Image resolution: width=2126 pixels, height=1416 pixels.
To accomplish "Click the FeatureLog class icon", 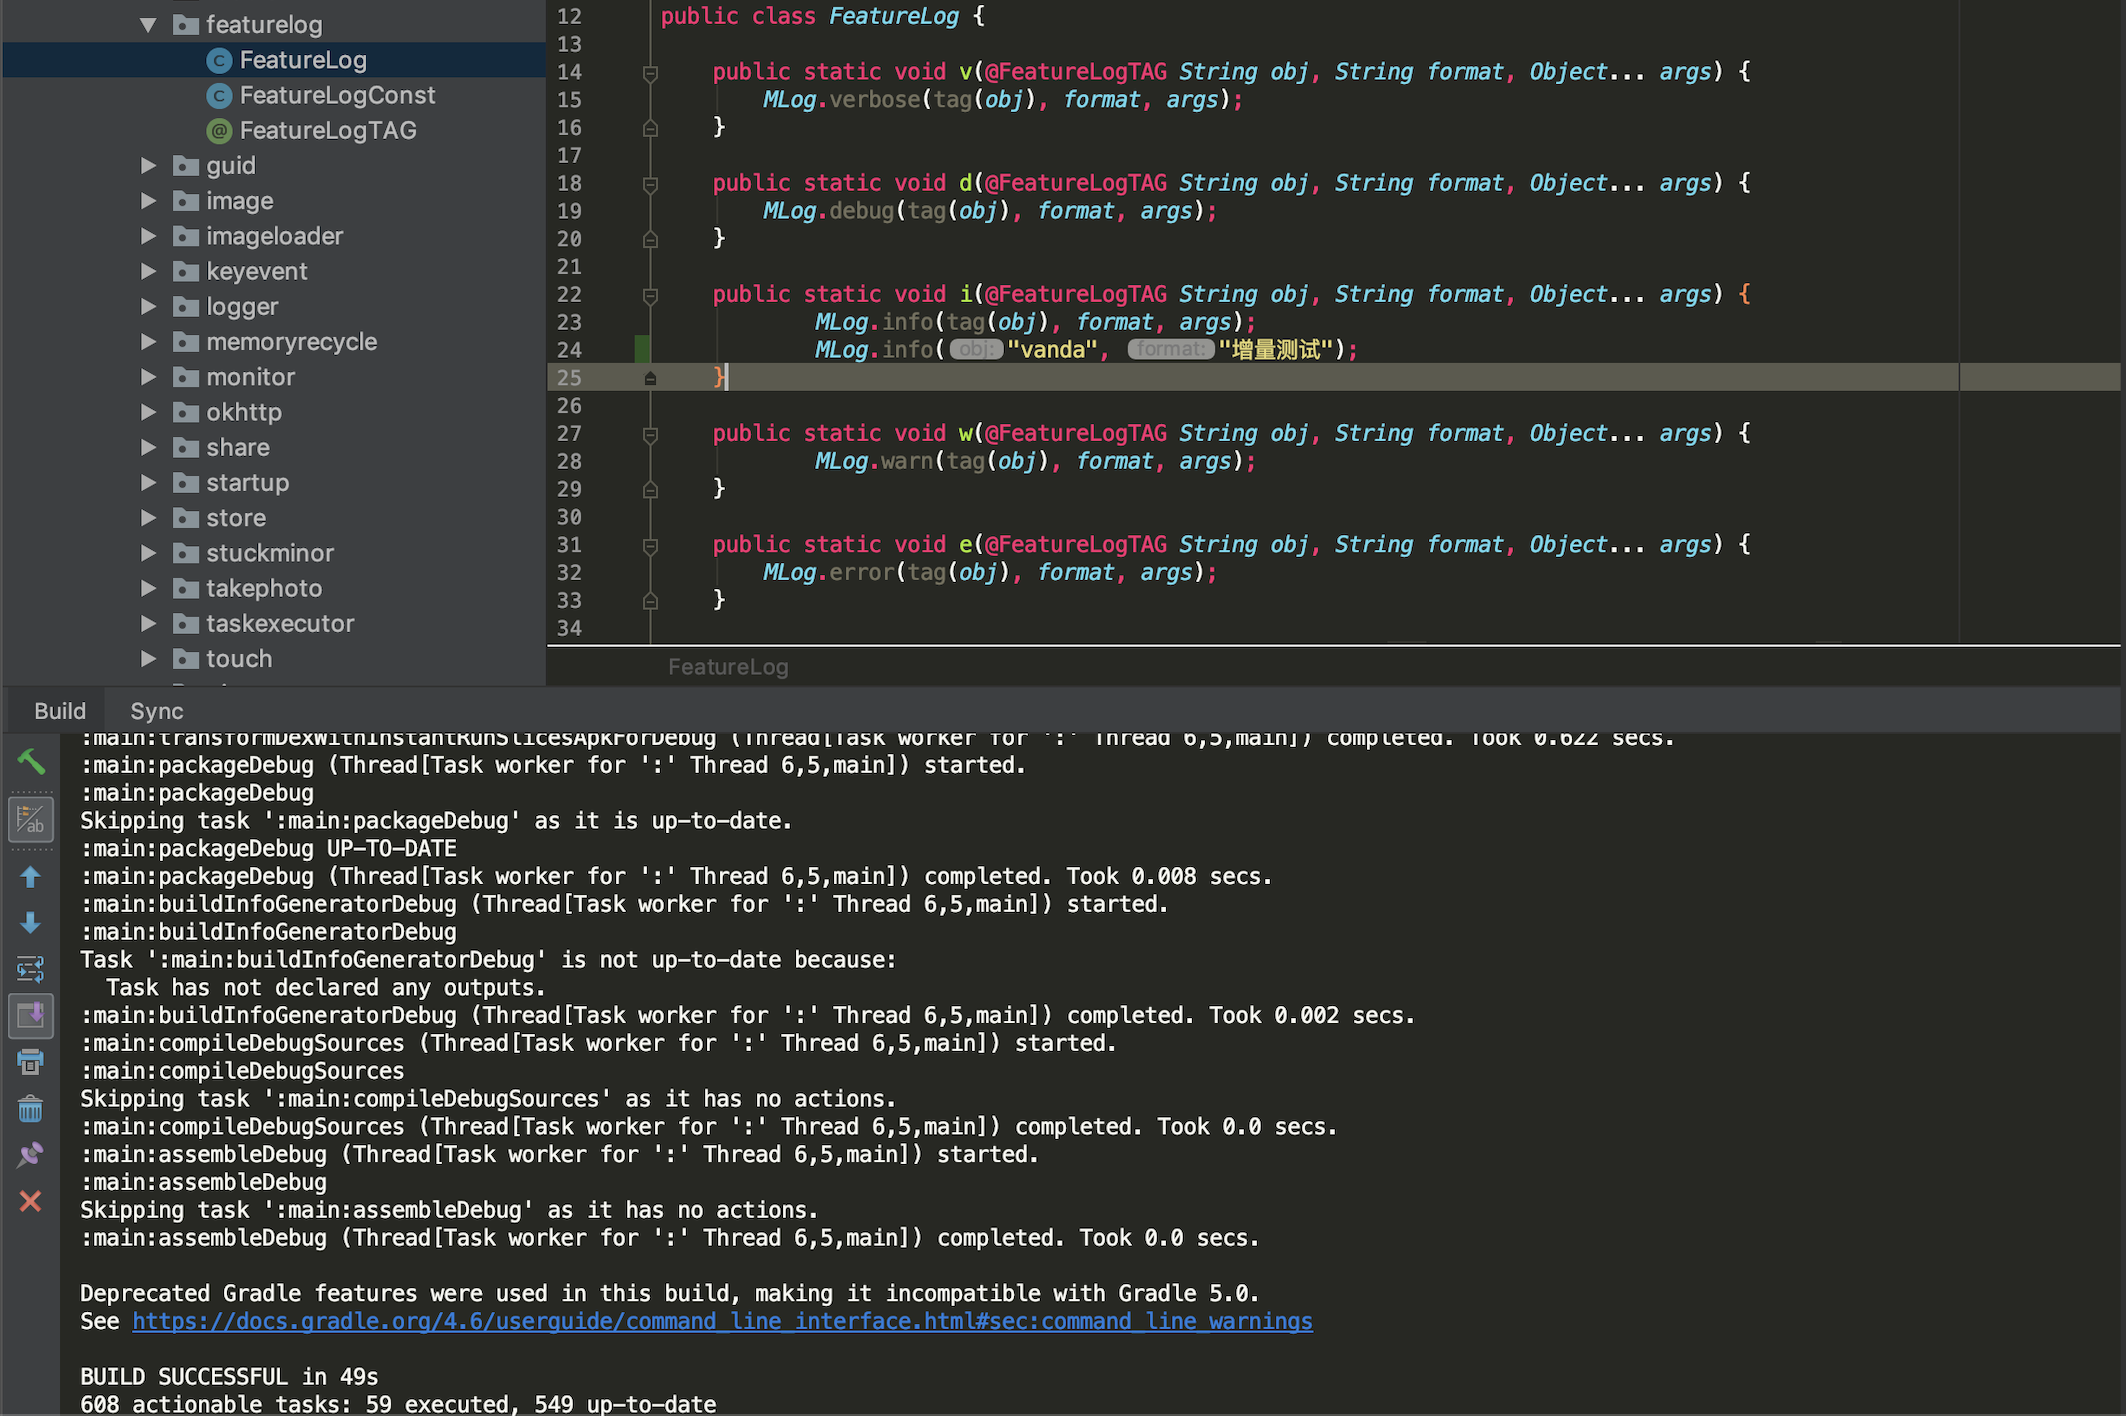I will click(219, 60).
